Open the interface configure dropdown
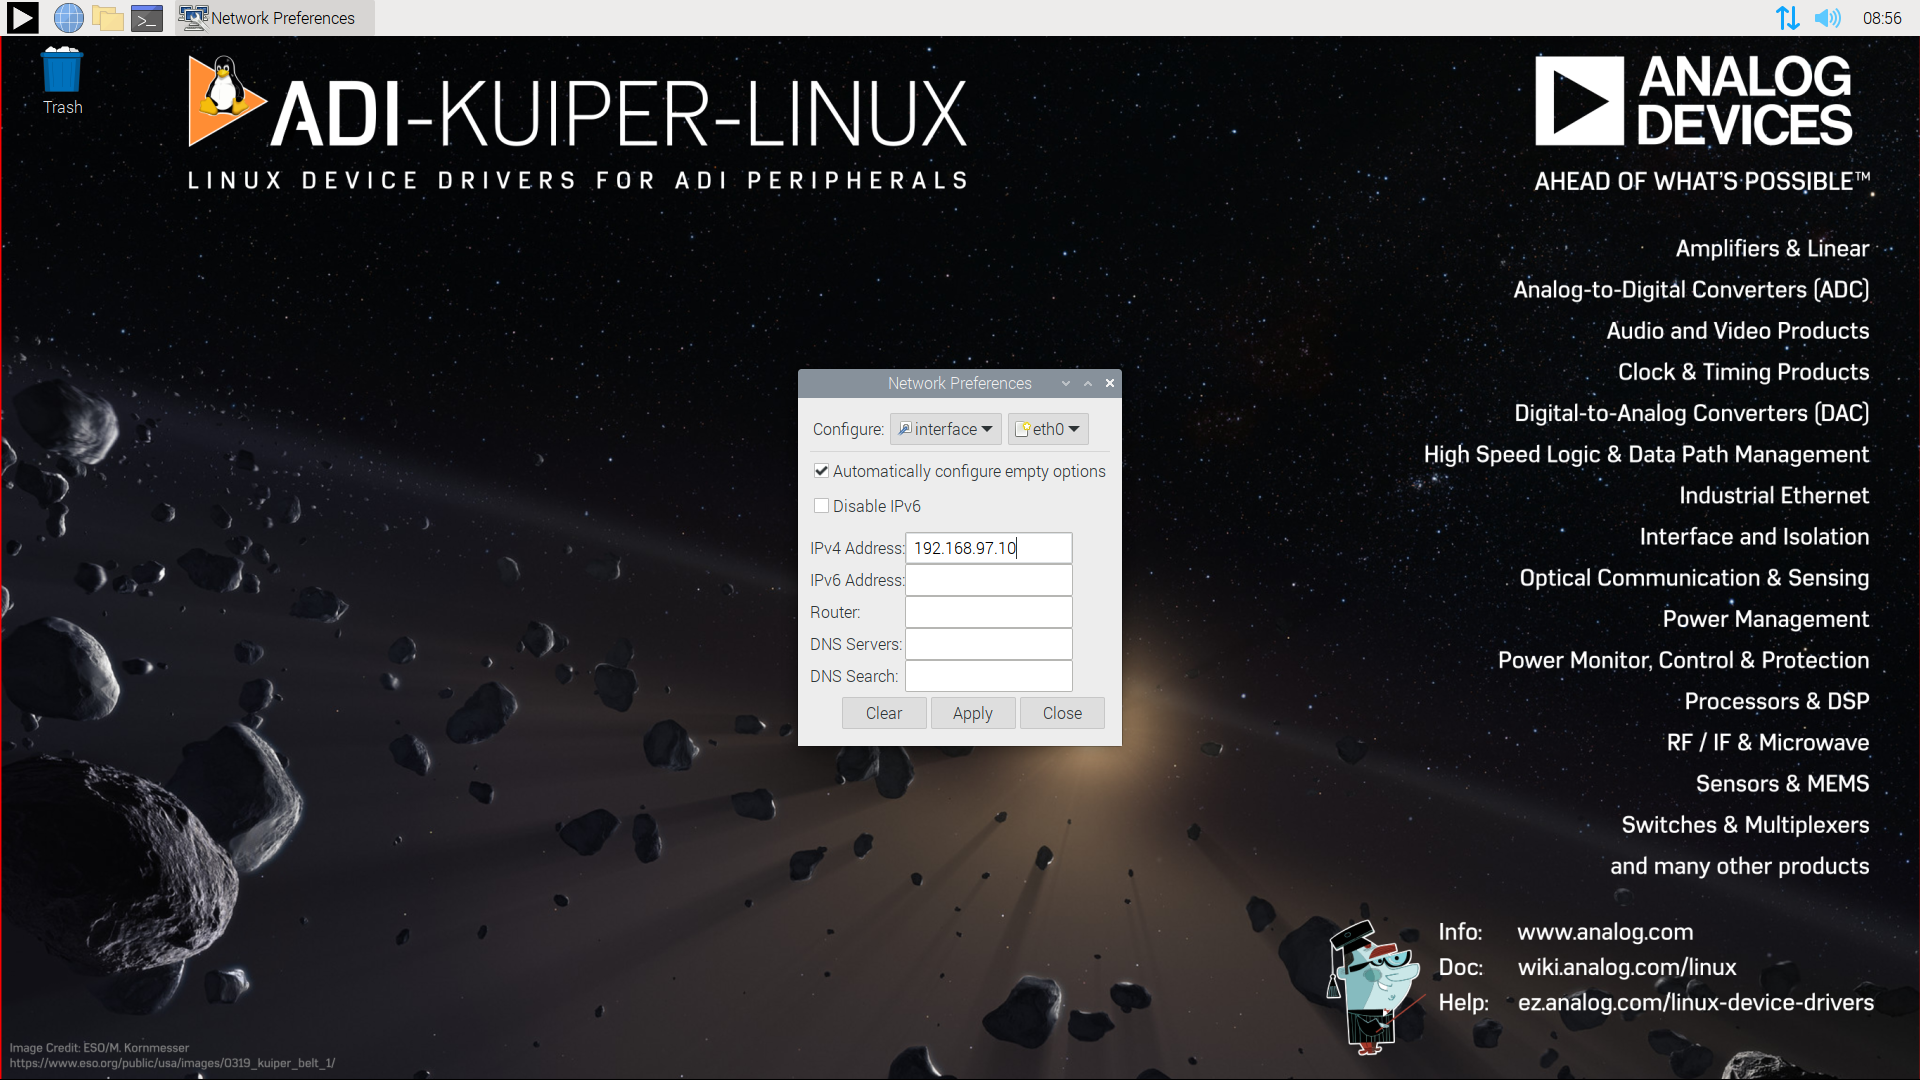This screenshot has height=1080, width=1920. pyautogui.click(x=945, y=429)
